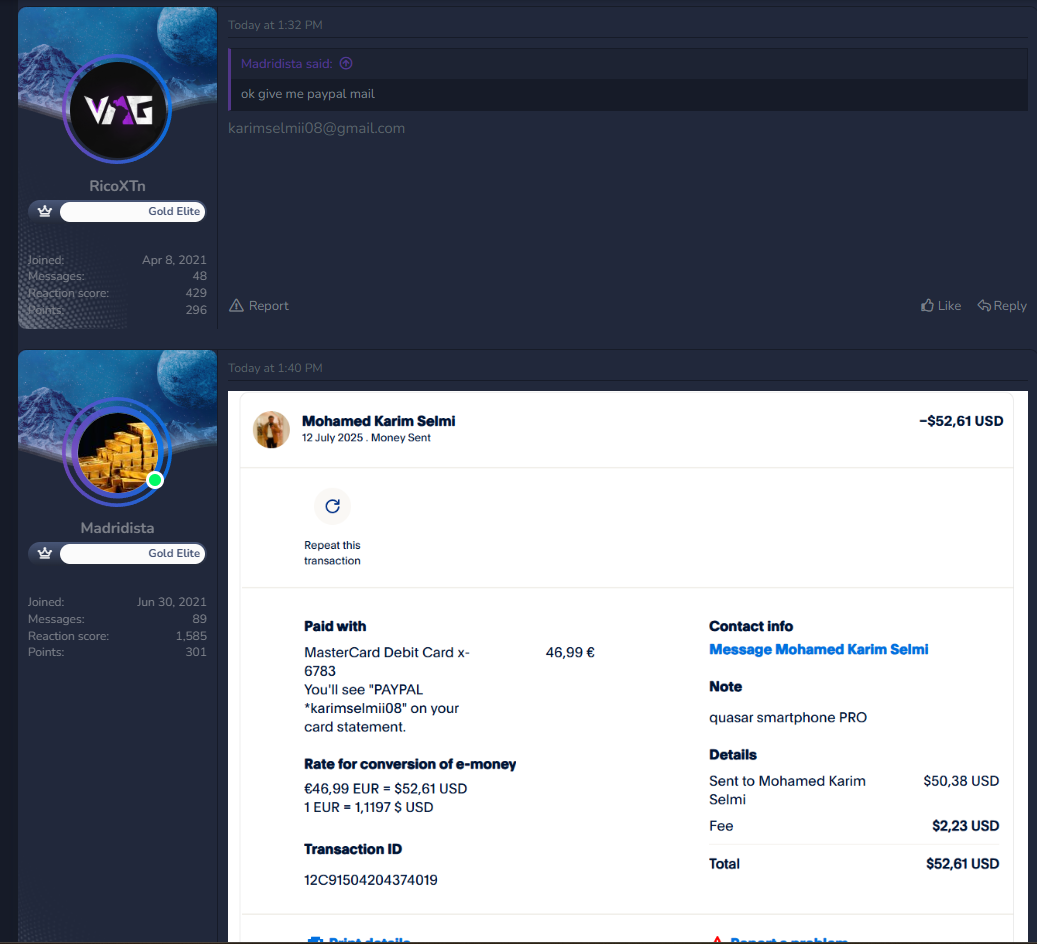Click Madridista's 'Jun 30, 2021' join date
1037x944 pixels.
pos(171,602)
